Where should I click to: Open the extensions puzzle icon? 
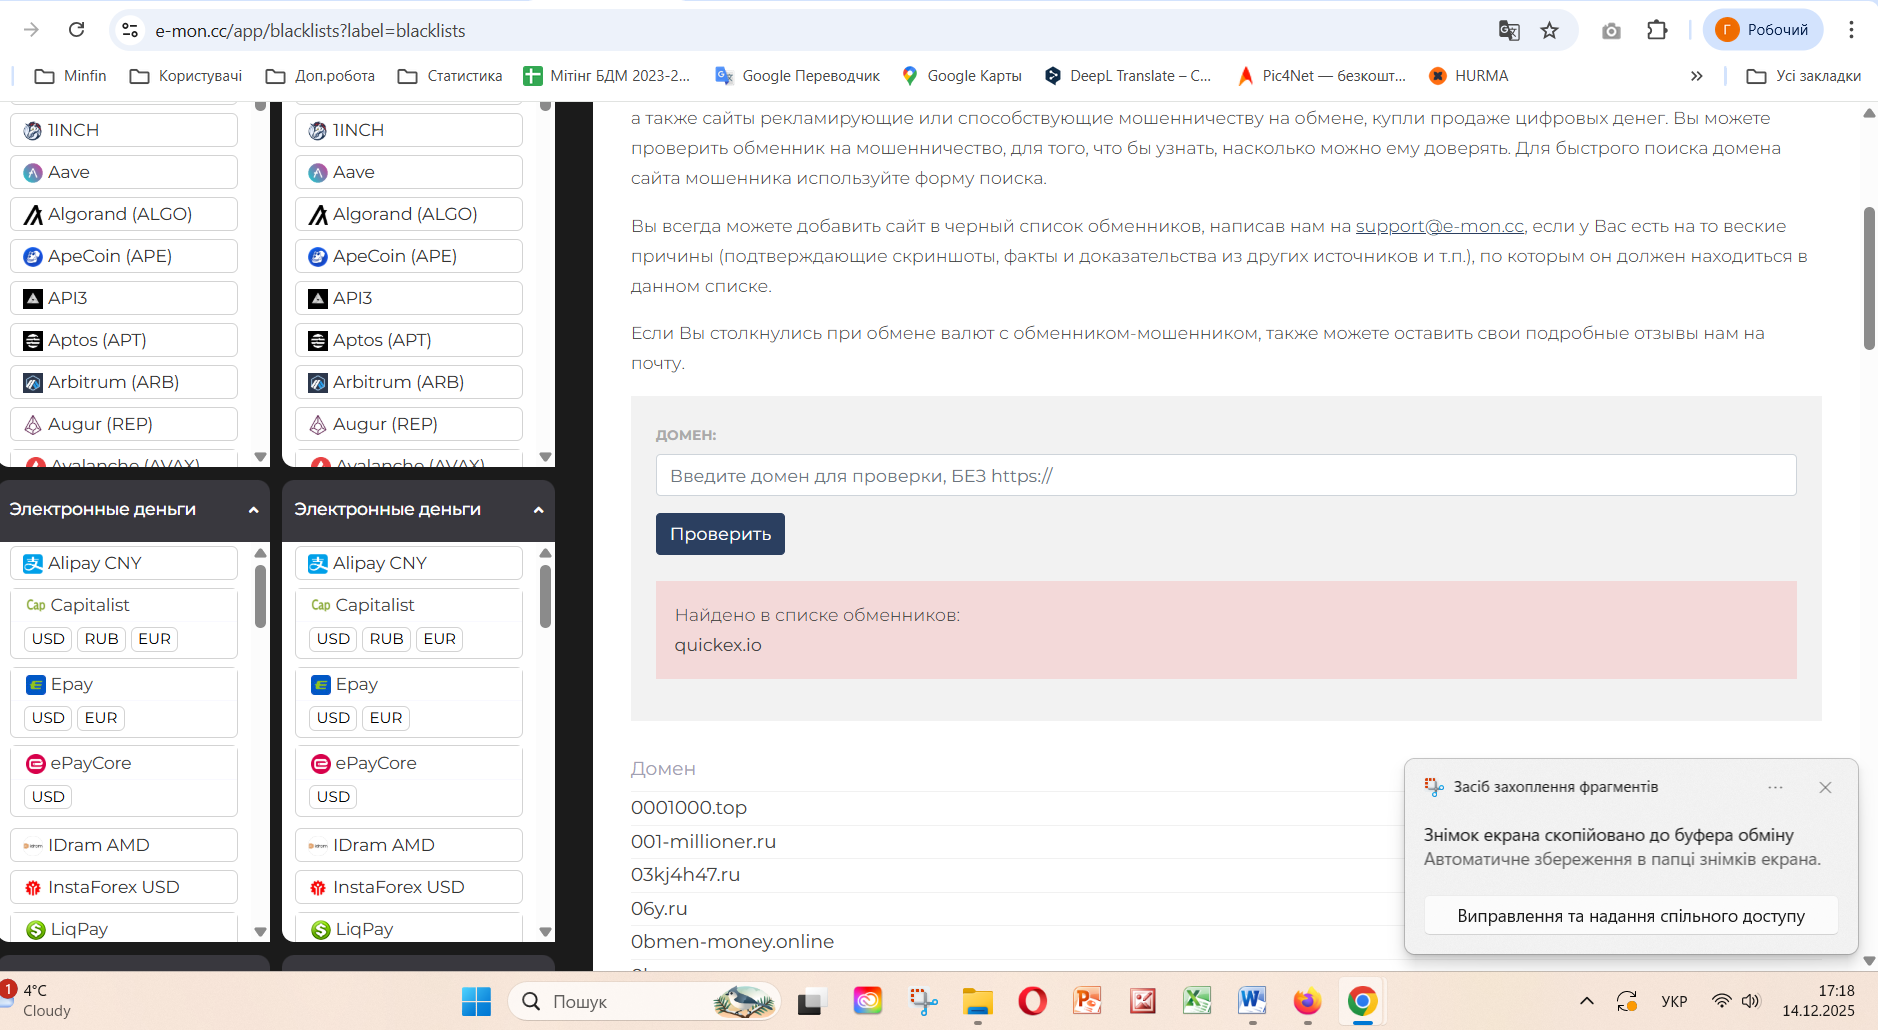coord(1657,30)
